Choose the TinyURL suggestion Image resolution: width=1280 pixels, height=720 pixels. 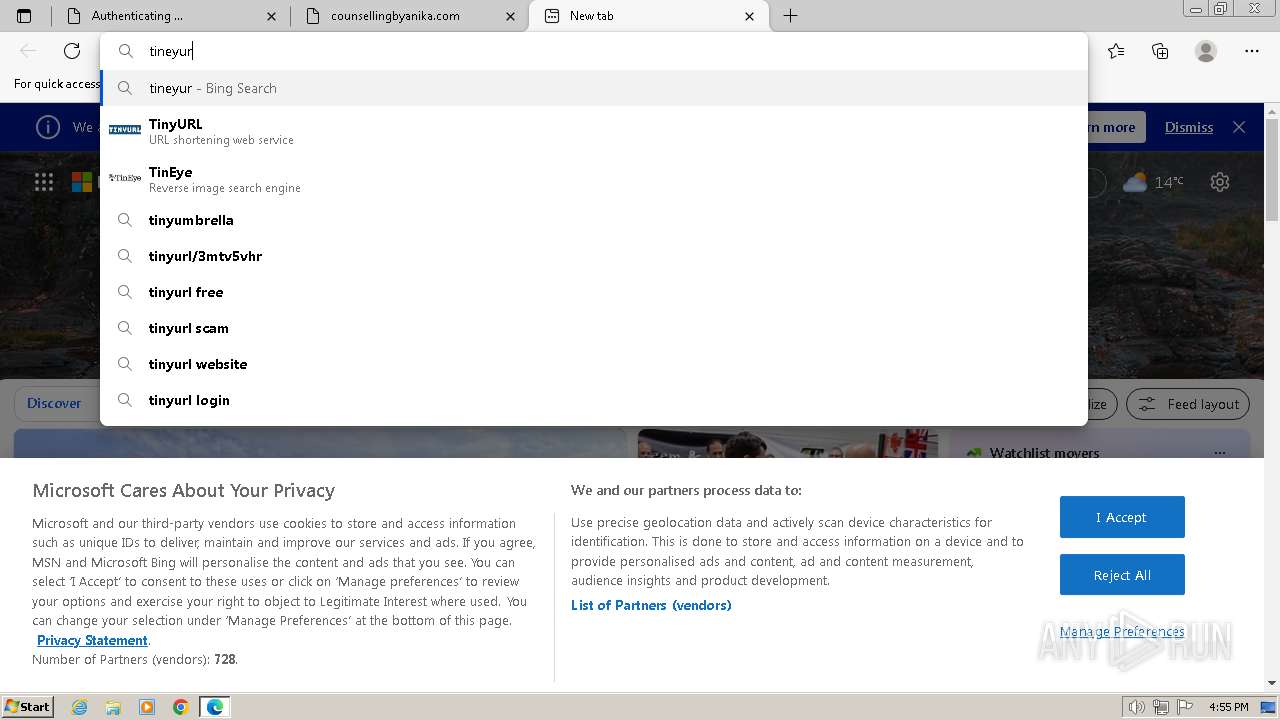(593, 131)
